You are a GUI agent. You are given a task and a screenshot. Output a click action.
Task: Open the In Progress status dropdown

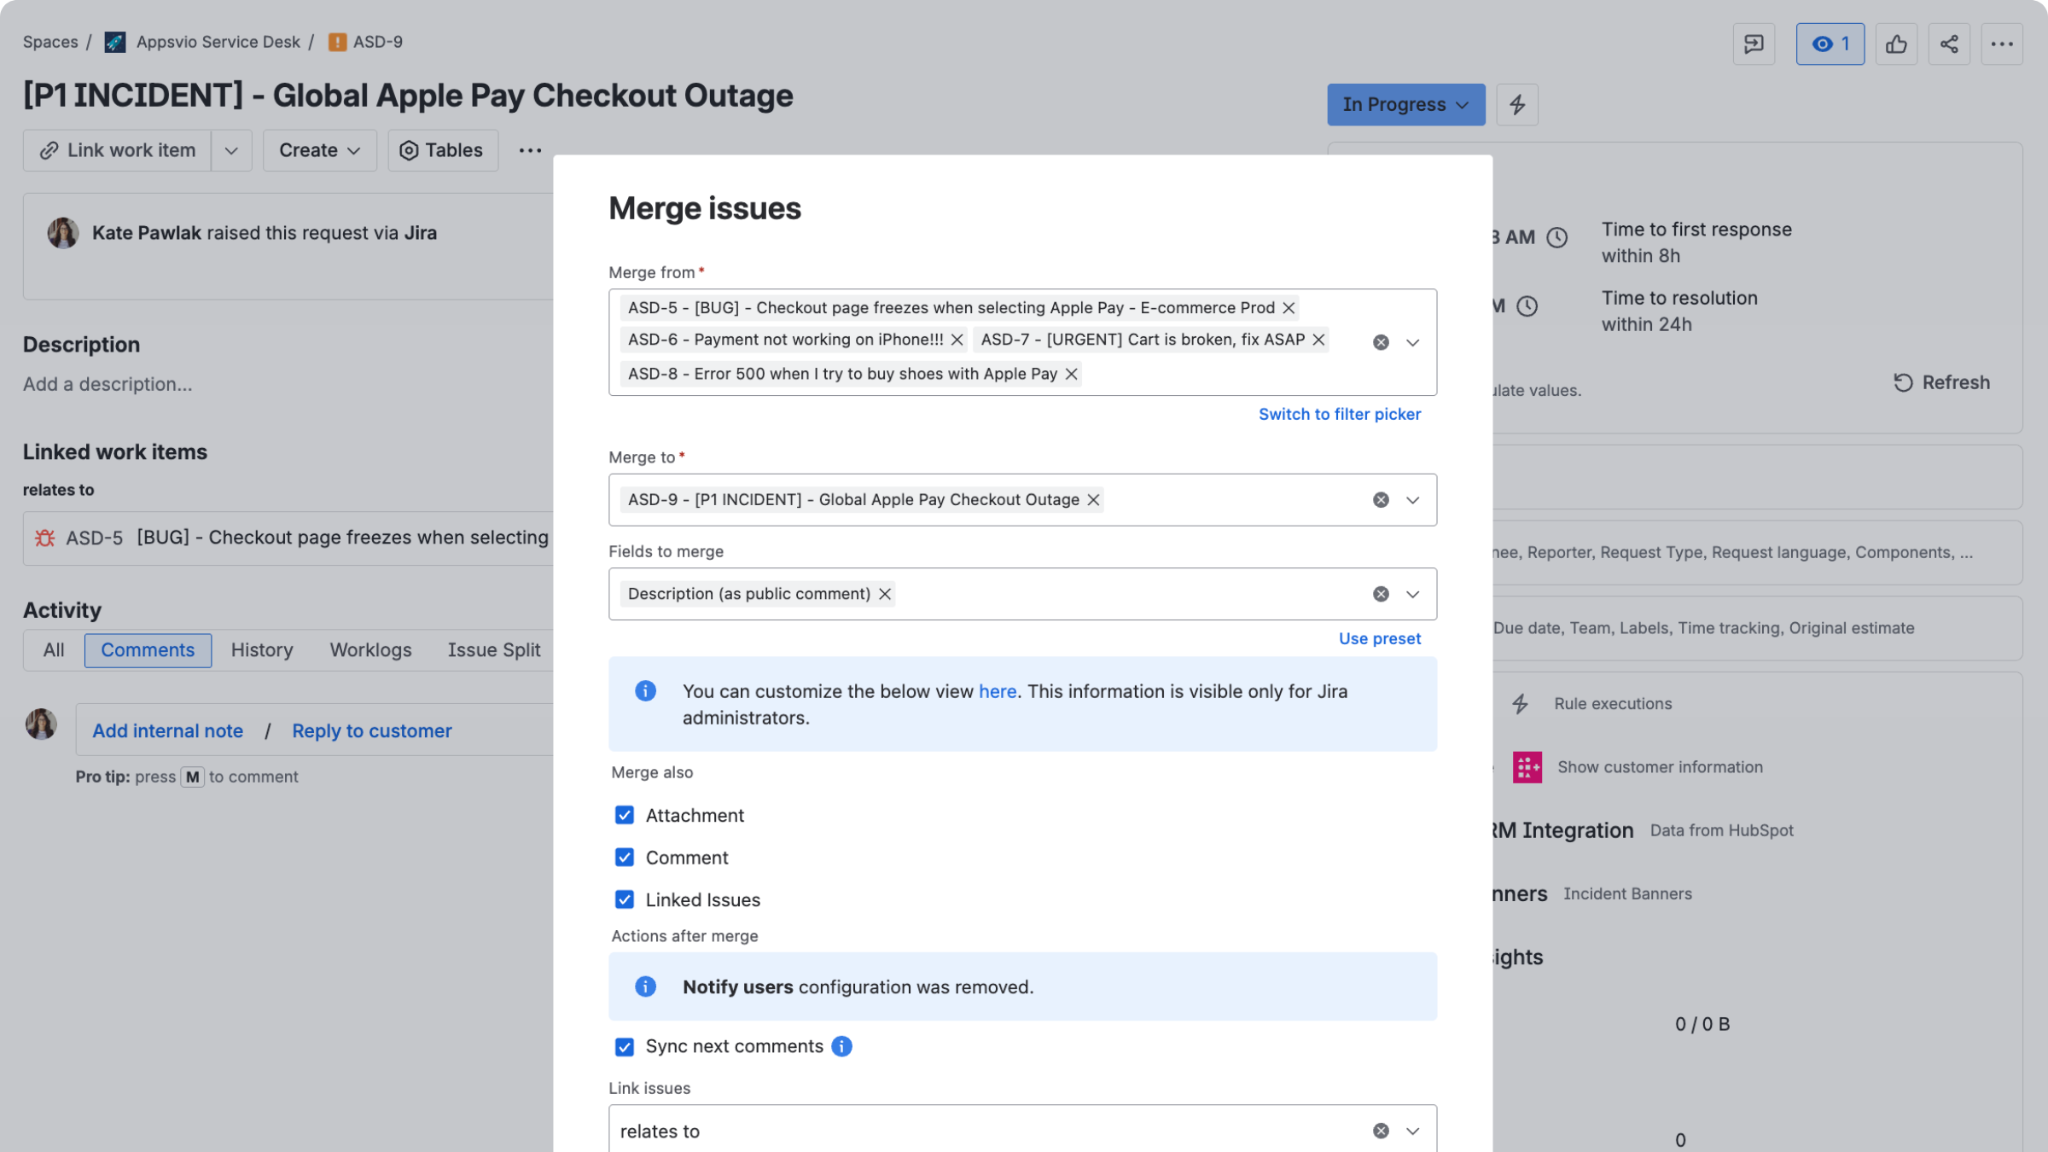(1405, 104)
